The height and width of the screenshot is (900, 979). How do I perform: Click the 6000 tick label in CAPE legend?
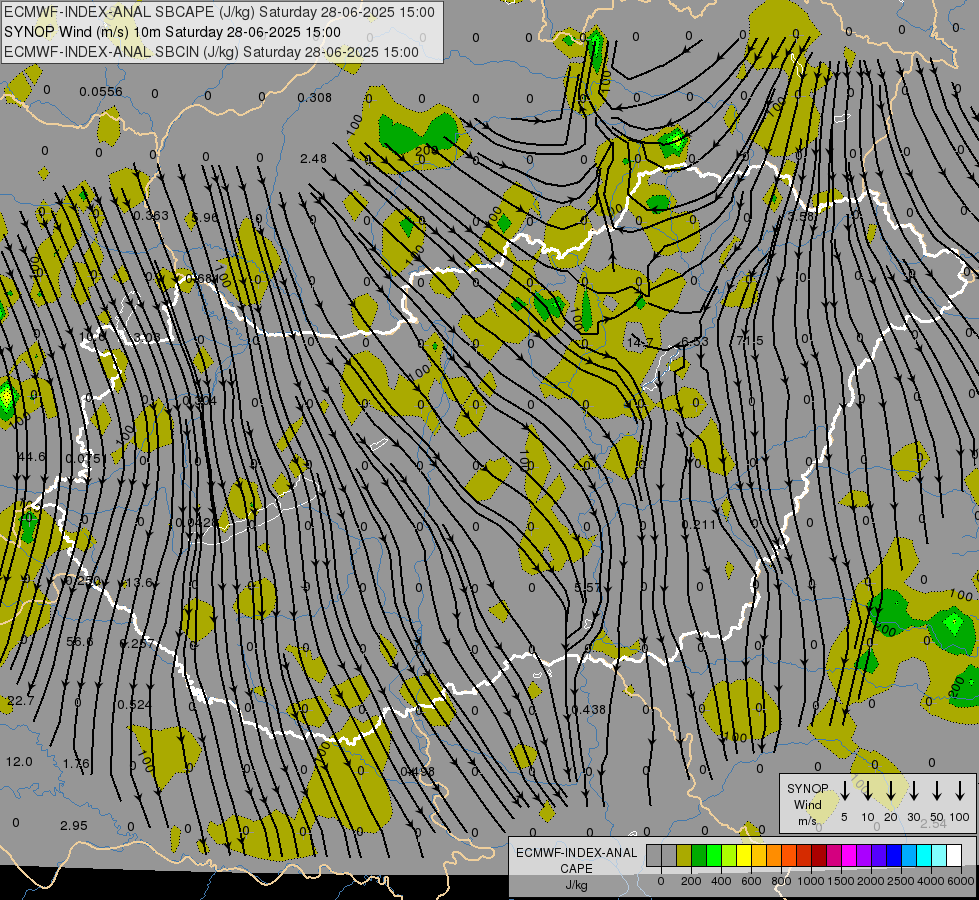click(962, 881)
